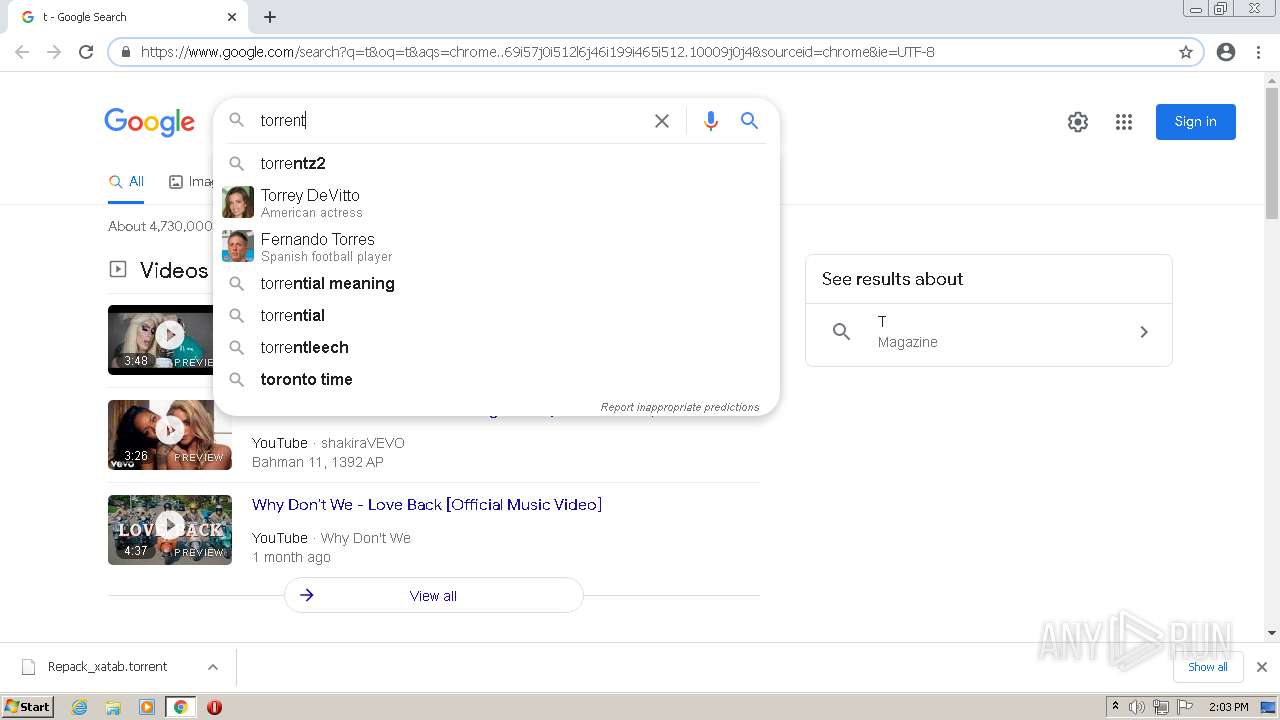
Task: Reload the current page
Action: click(86, 52)
